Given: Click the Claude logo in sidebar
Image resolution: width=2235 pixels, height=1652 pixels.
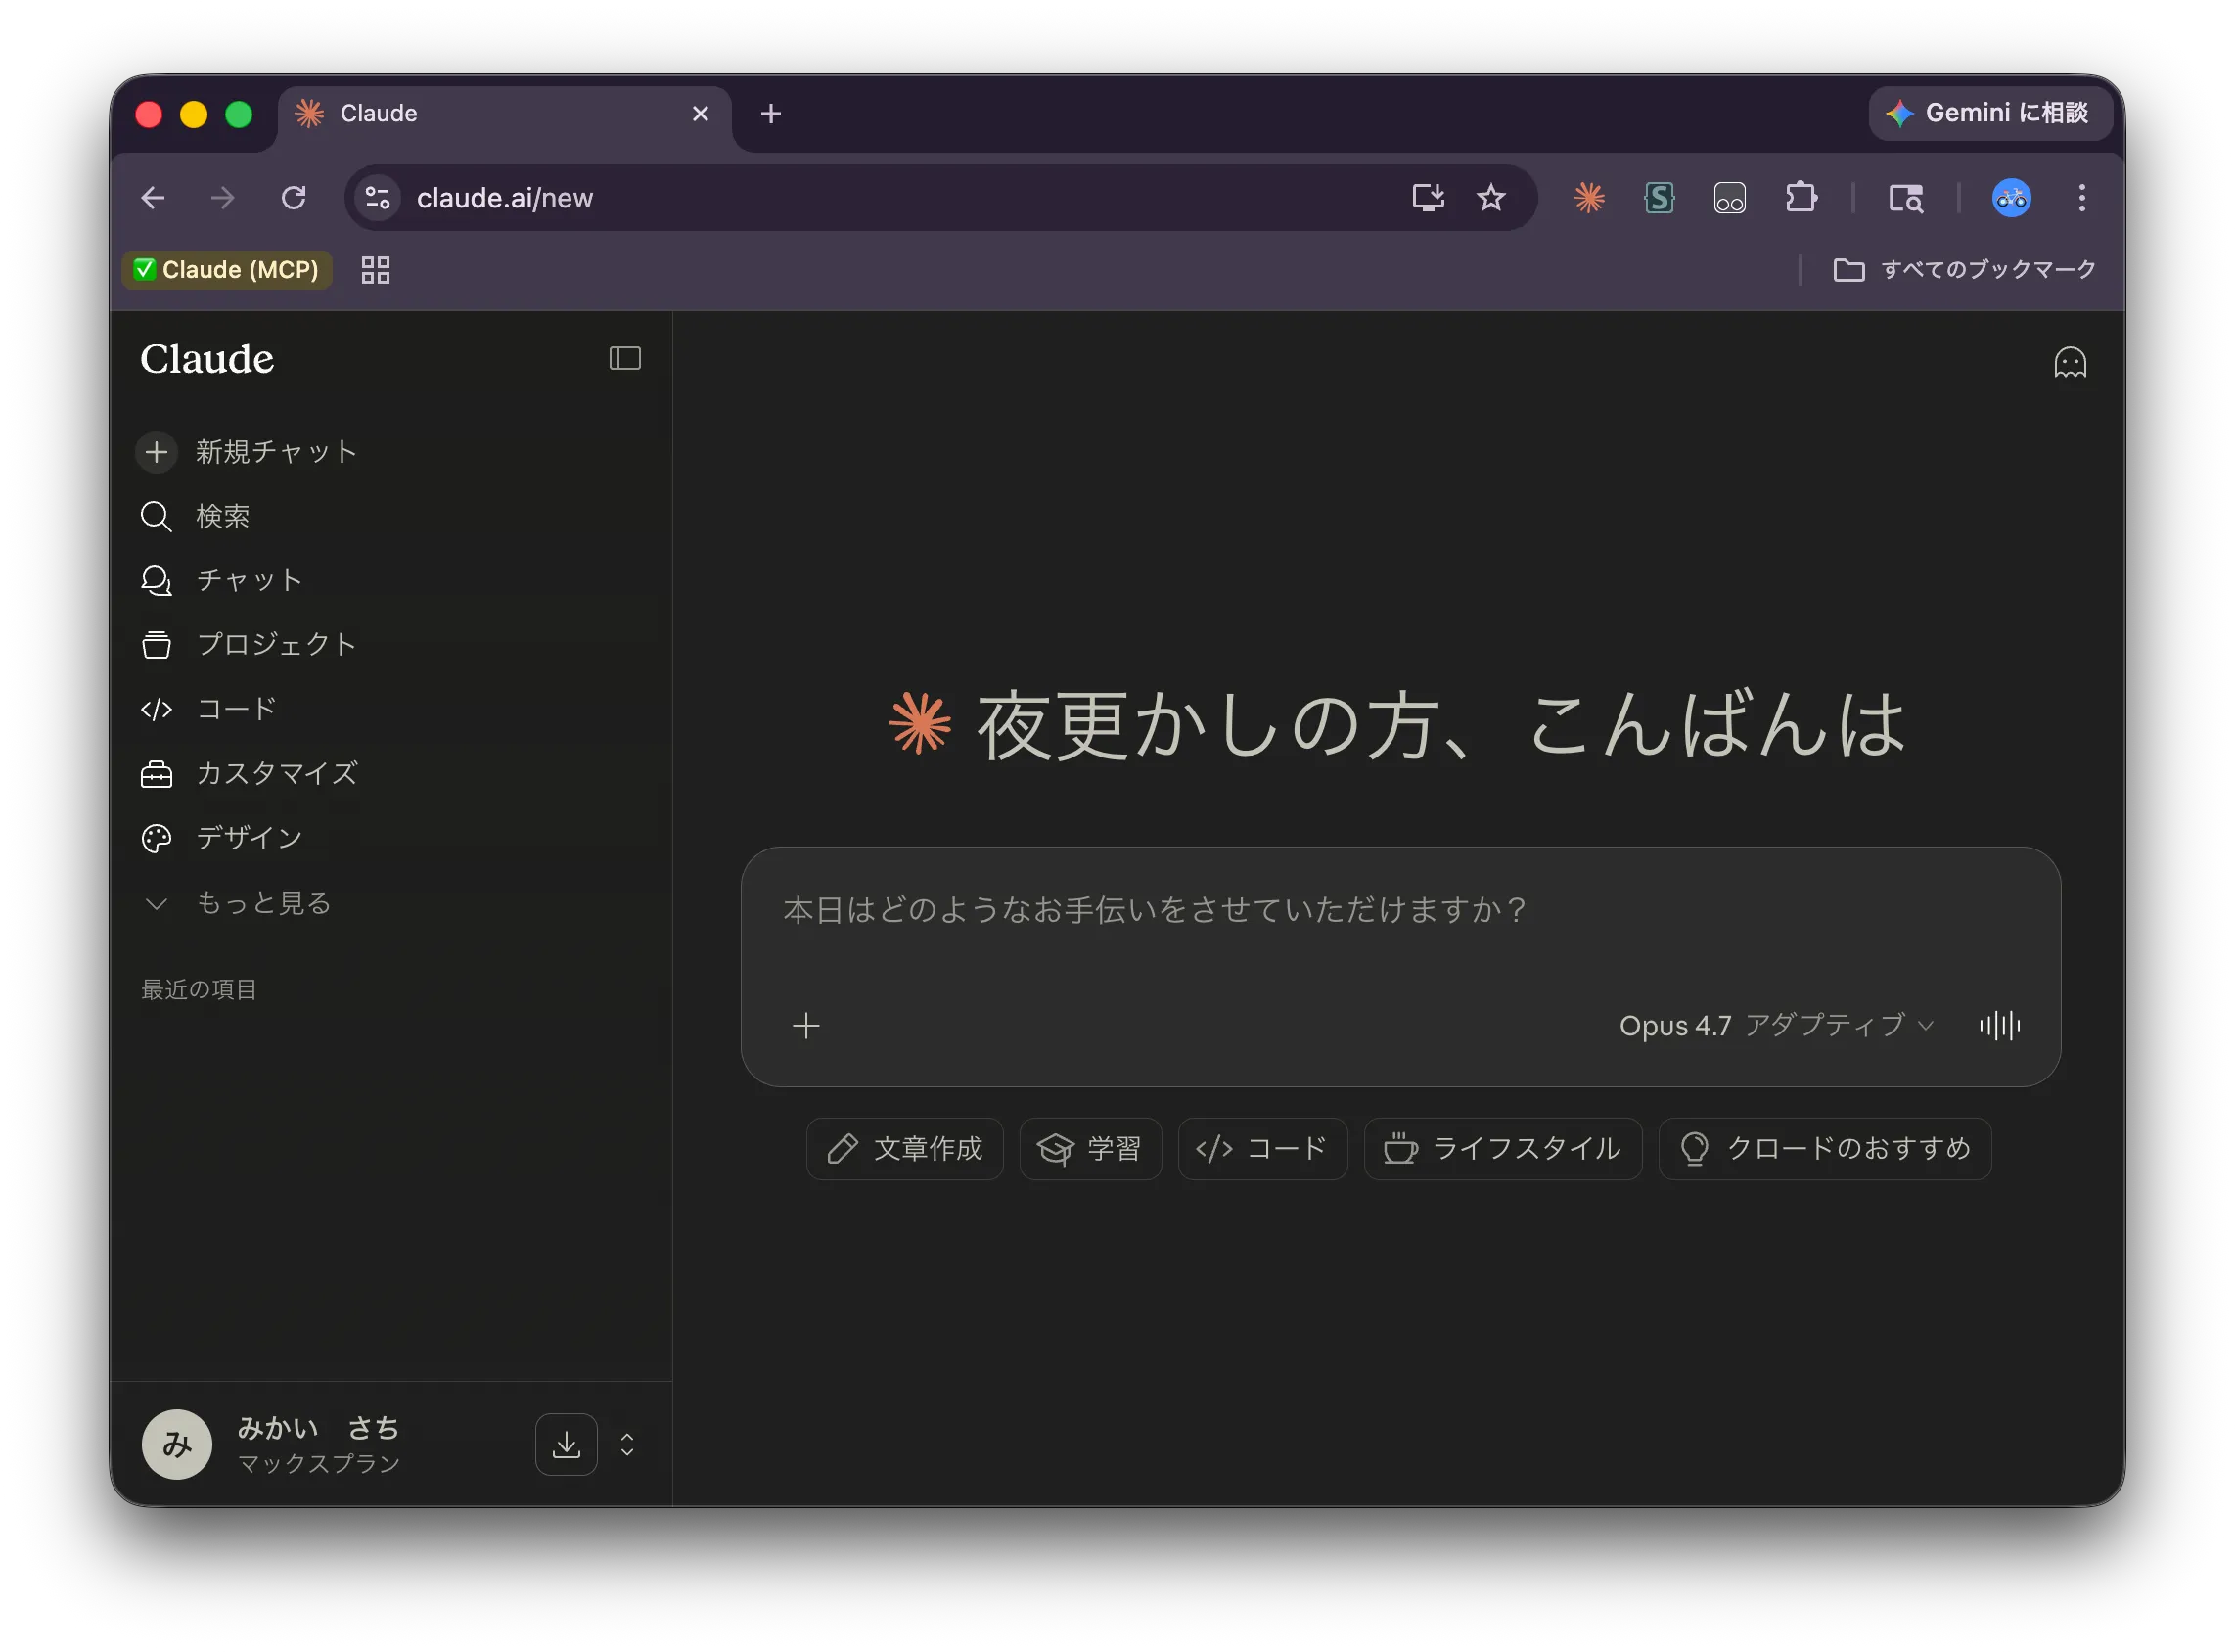Looking at the screenshot, I should pyautogui.click(x=207, y=358).
